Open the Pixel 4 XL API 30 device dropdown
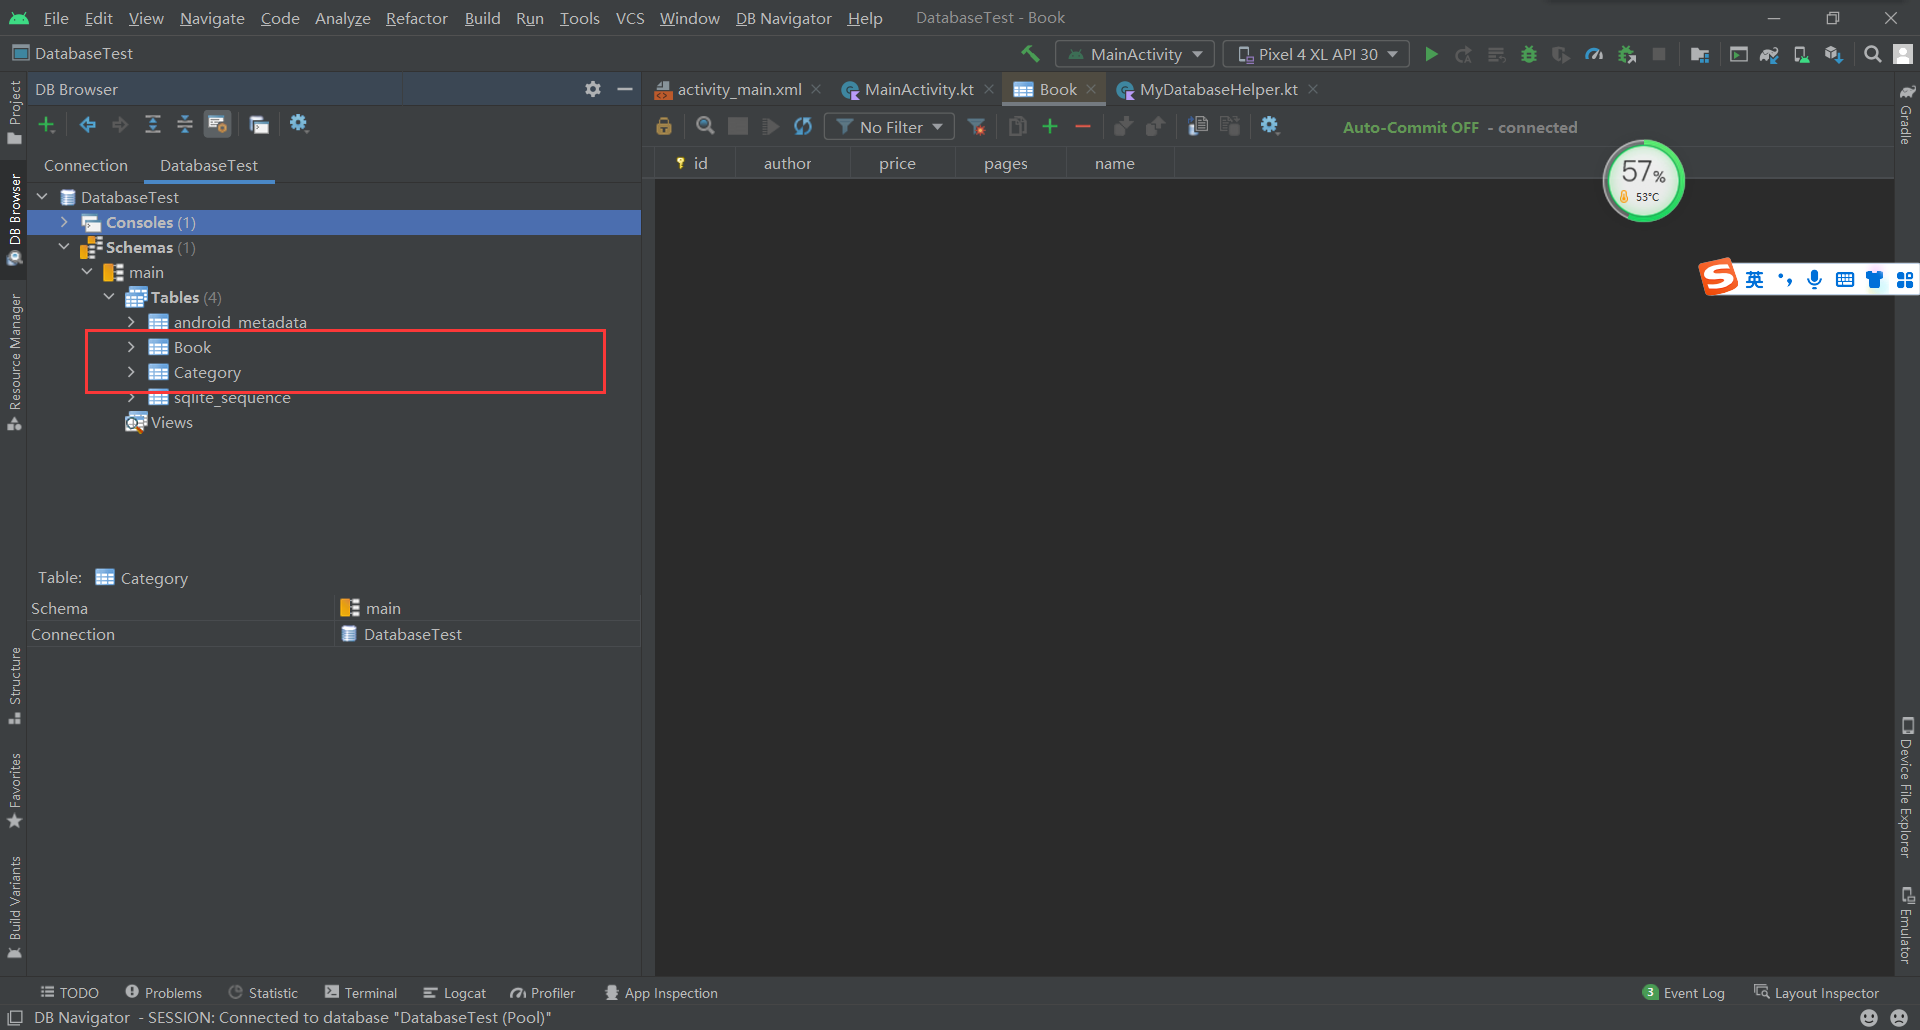Image resolution: width=1920 pixels, height=1030 pixels. click(1316, 54)
